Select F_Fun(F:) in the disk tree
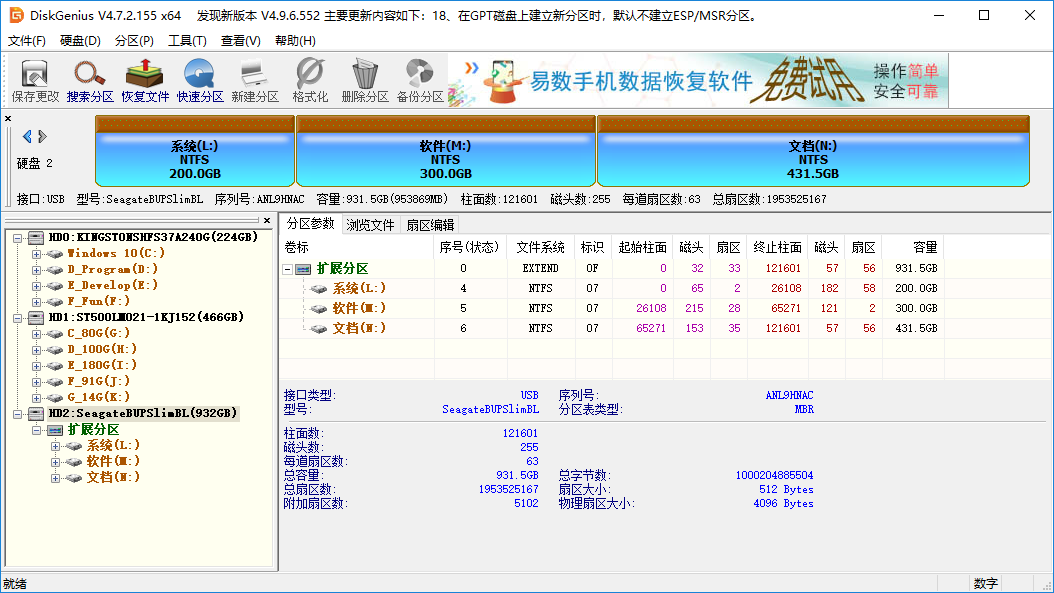This screenshot has height=593, width=1054. point(98,301)
